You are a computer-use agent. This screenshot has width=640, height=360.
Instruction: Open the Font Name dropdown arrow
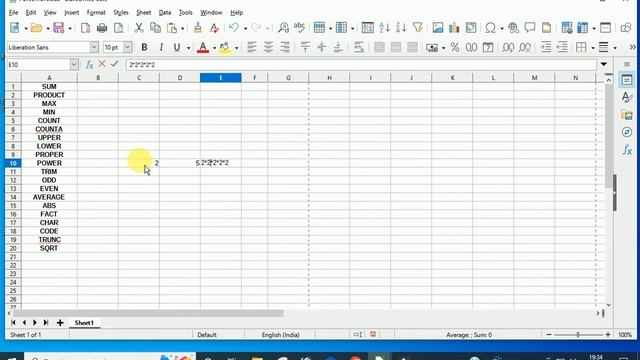(94, 47)
